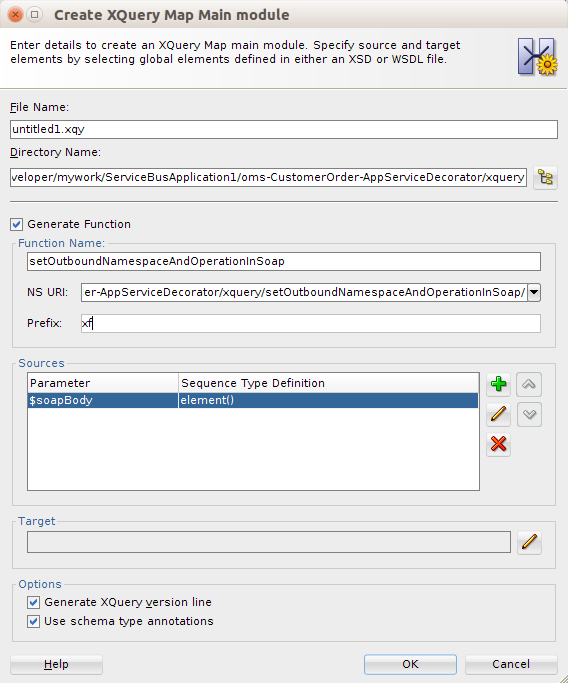Click the File Name input field
Screen dimensions: 568x683
click(x=284, y=129)
